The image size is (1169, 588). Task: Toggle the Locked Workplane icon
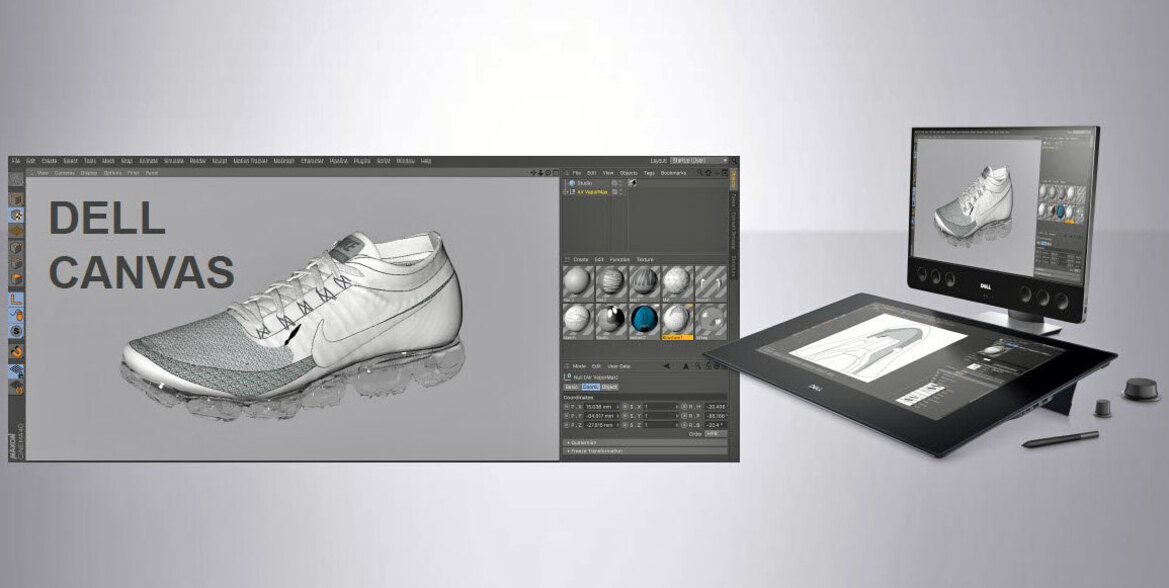[x=16, y=370]
